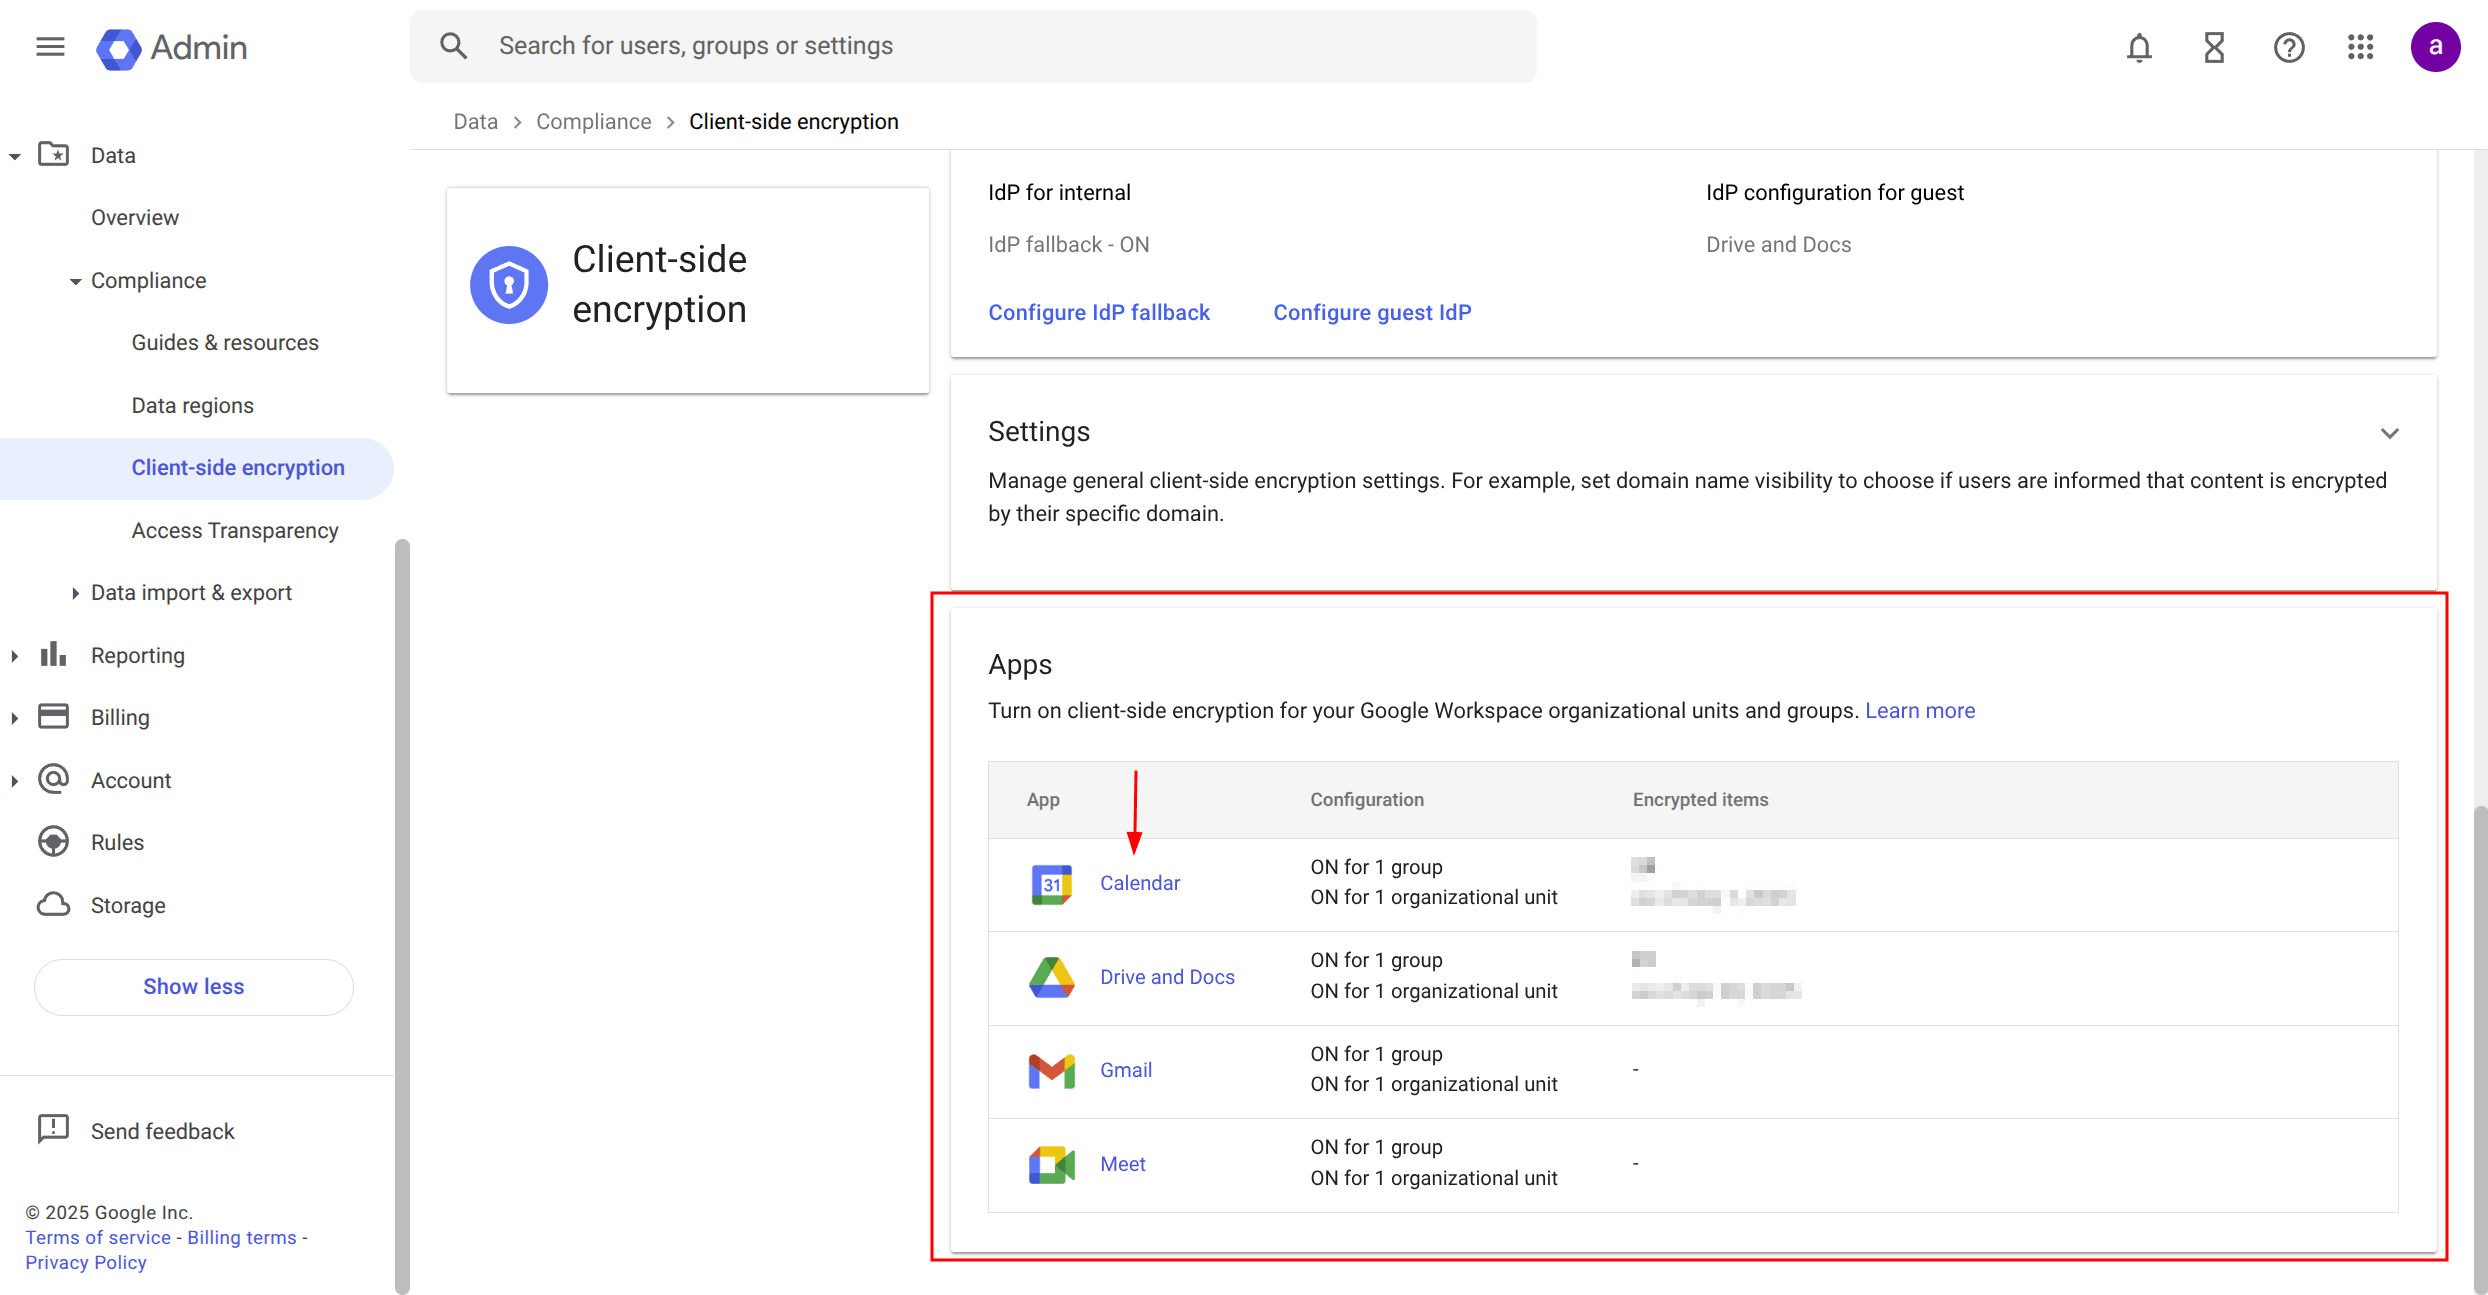The height and width of the screenshot is (1295, 2488).
Task: Open the Storage sidebar item
Action: coord(128,905)
